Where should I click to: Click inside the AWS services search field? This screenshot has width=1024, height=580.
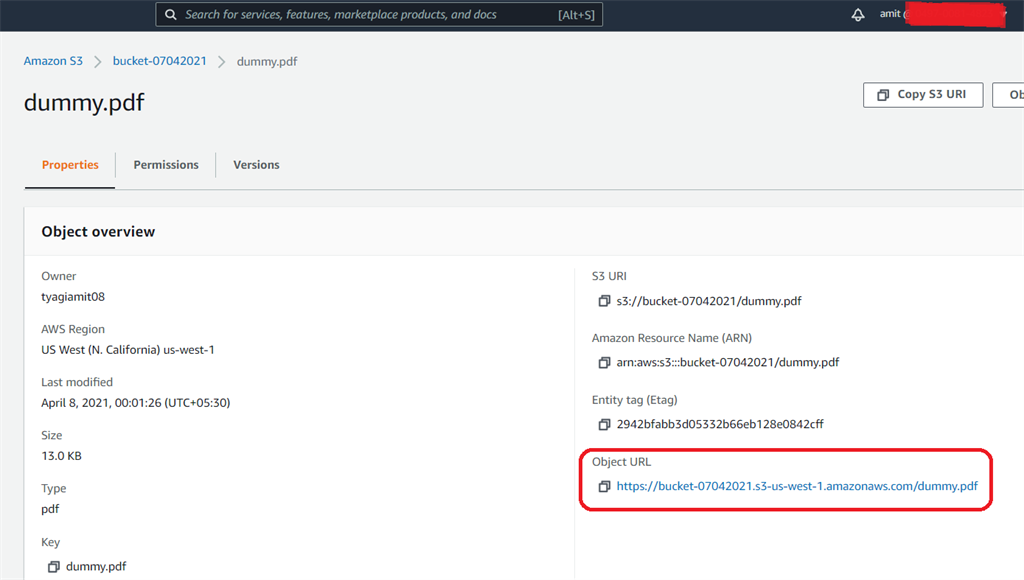click(x=380, y=14)
